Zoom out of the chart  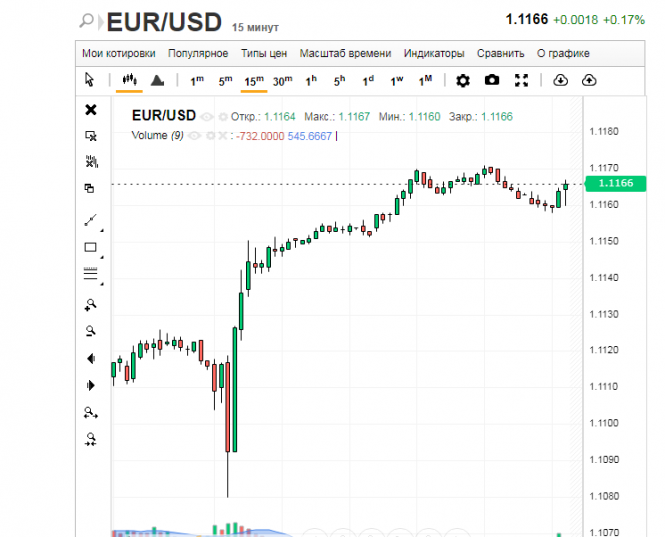point(90,331)
